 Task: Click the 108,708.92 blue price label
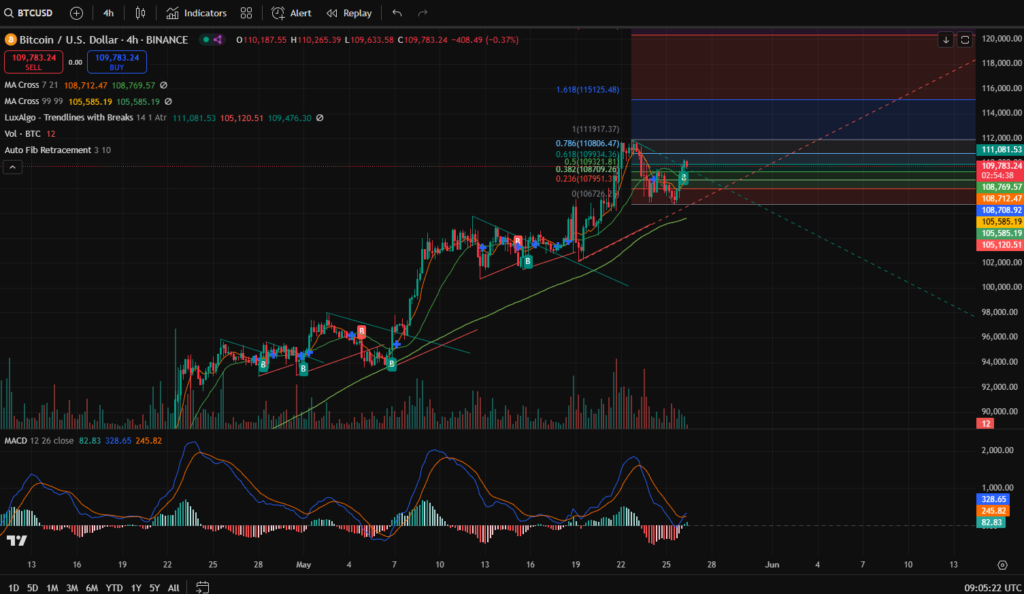click(x=1000, y=210)
